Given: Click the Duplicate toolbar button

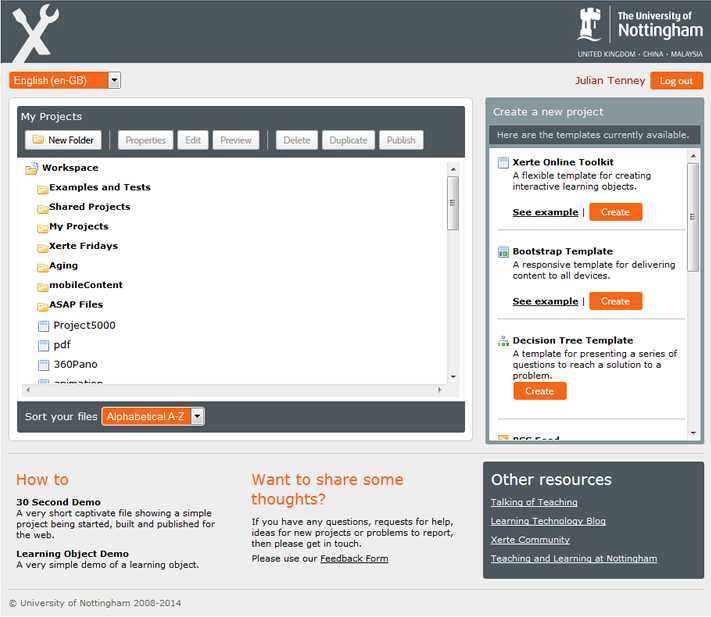Looking at the screenshot, I should click(x=348, y=140).
